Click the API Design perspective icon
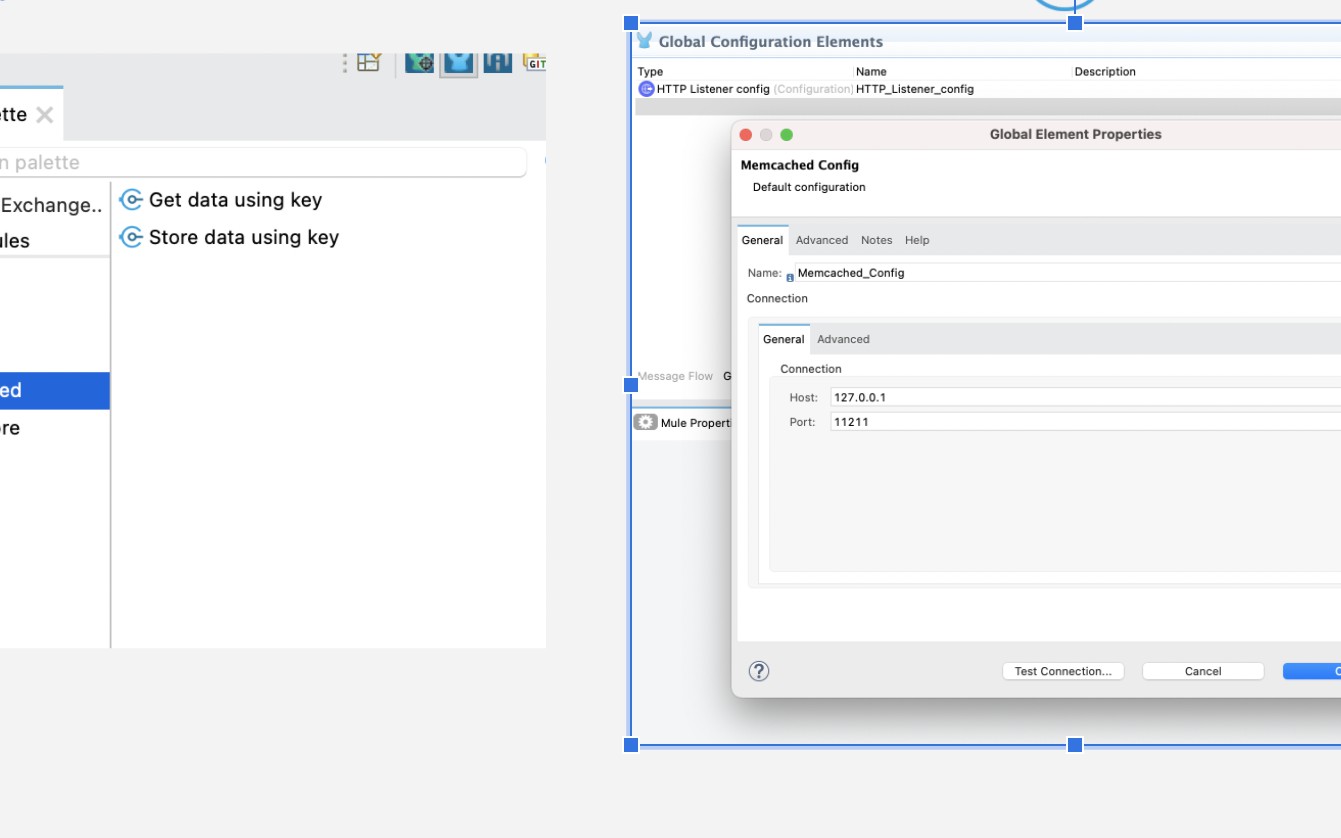 point(497,63)
